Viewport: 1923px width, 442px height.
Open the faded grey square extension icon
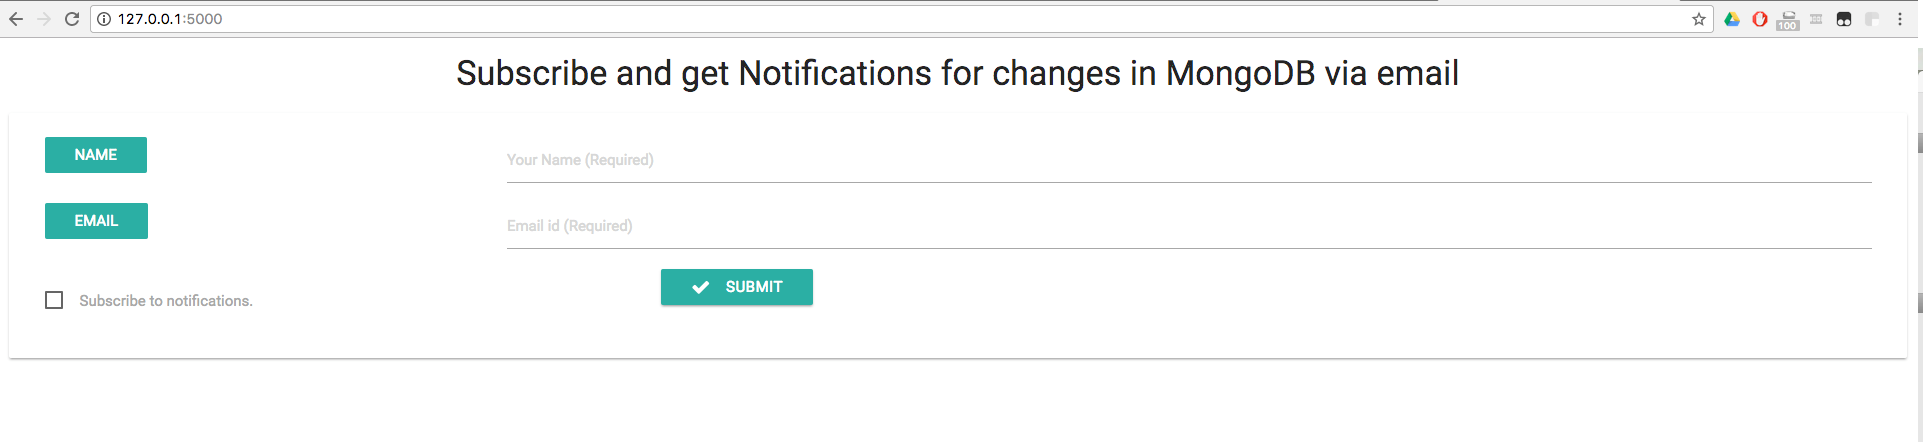click(1872, 19)
